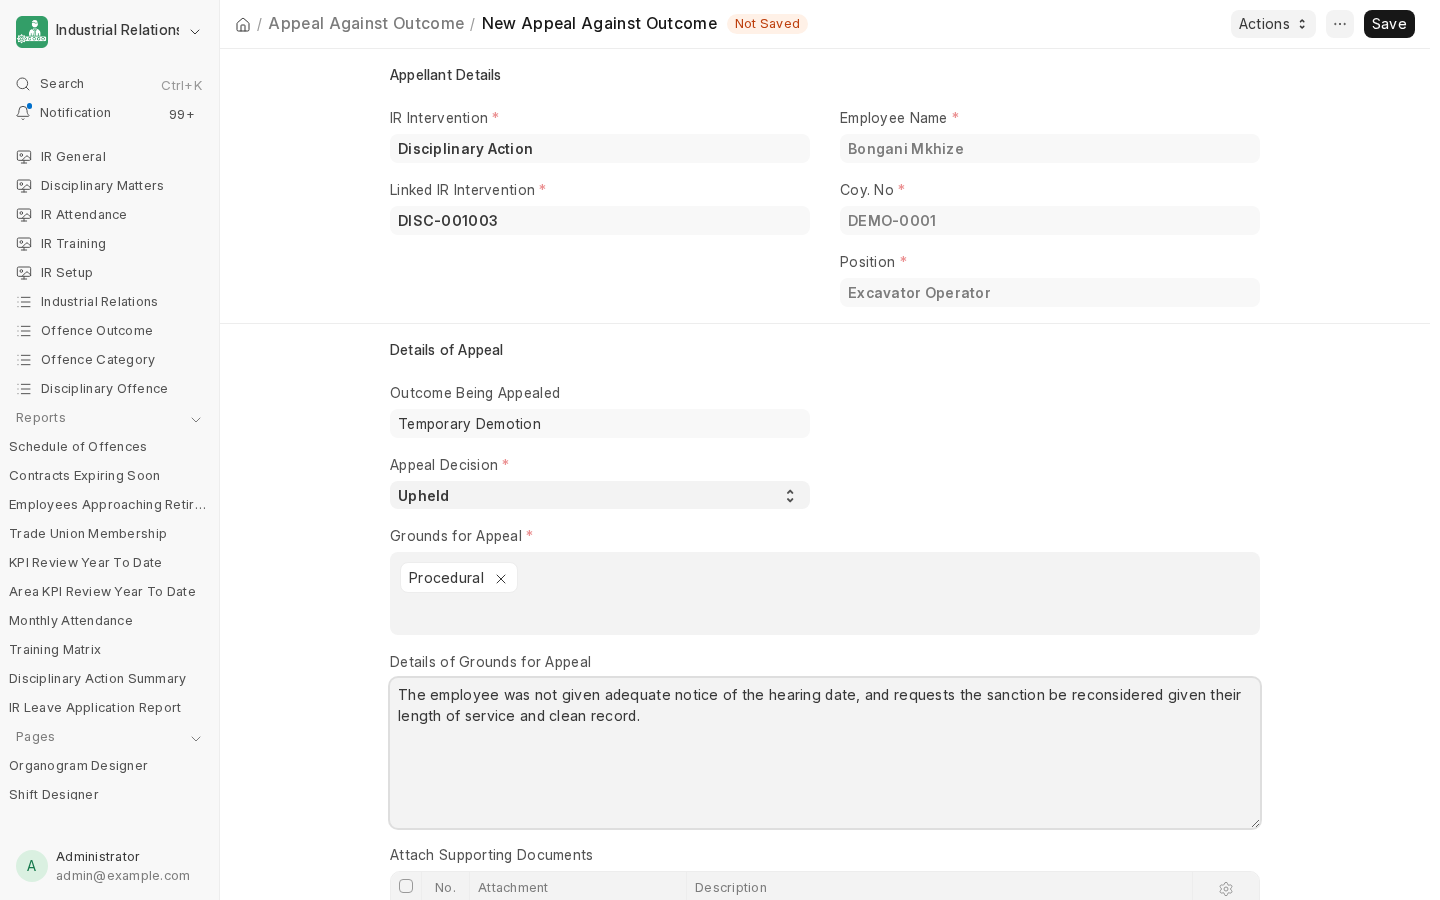Collapse the Pages section
1440x900 pixels.
click(196, 738)
